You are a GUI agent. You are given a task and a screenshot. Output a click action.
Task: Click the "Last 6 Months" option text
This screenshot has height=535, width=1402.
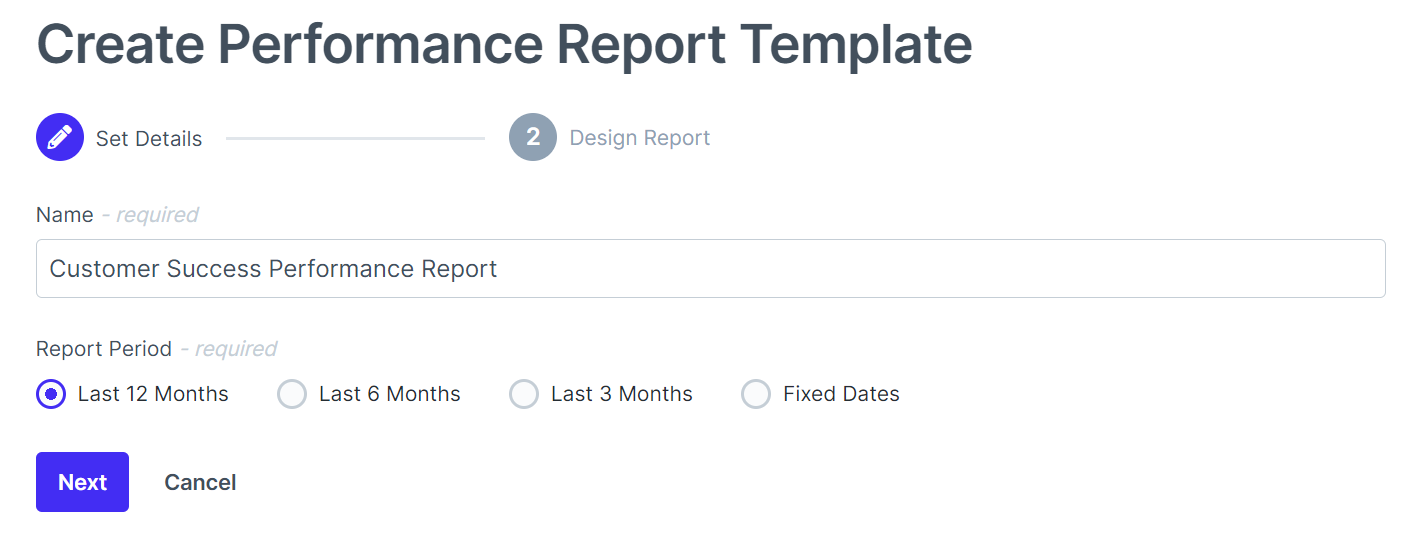[x=390, y=394]
